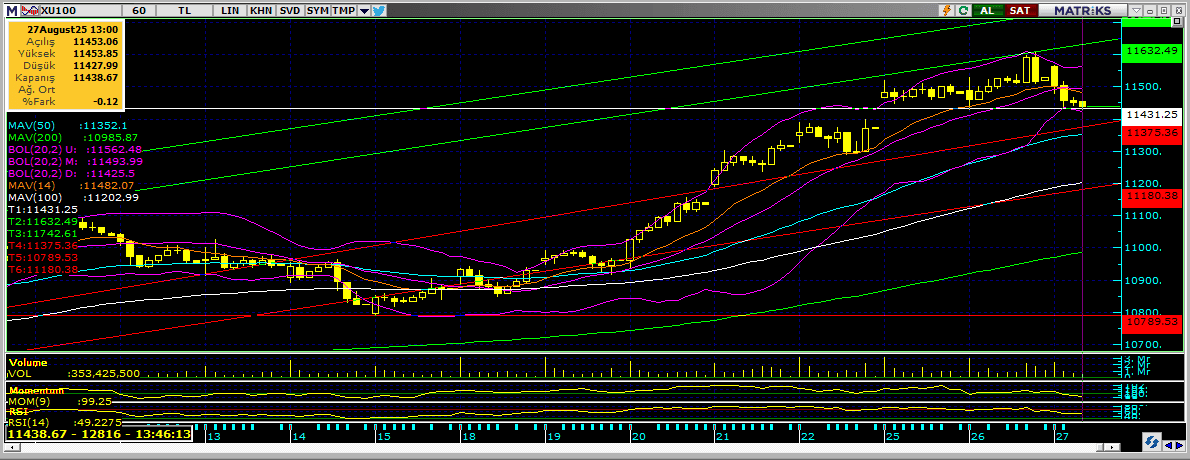Click the Matriks M logo icon
The width and height of the screenshot is (1190, 460).
tap(10, 9)
